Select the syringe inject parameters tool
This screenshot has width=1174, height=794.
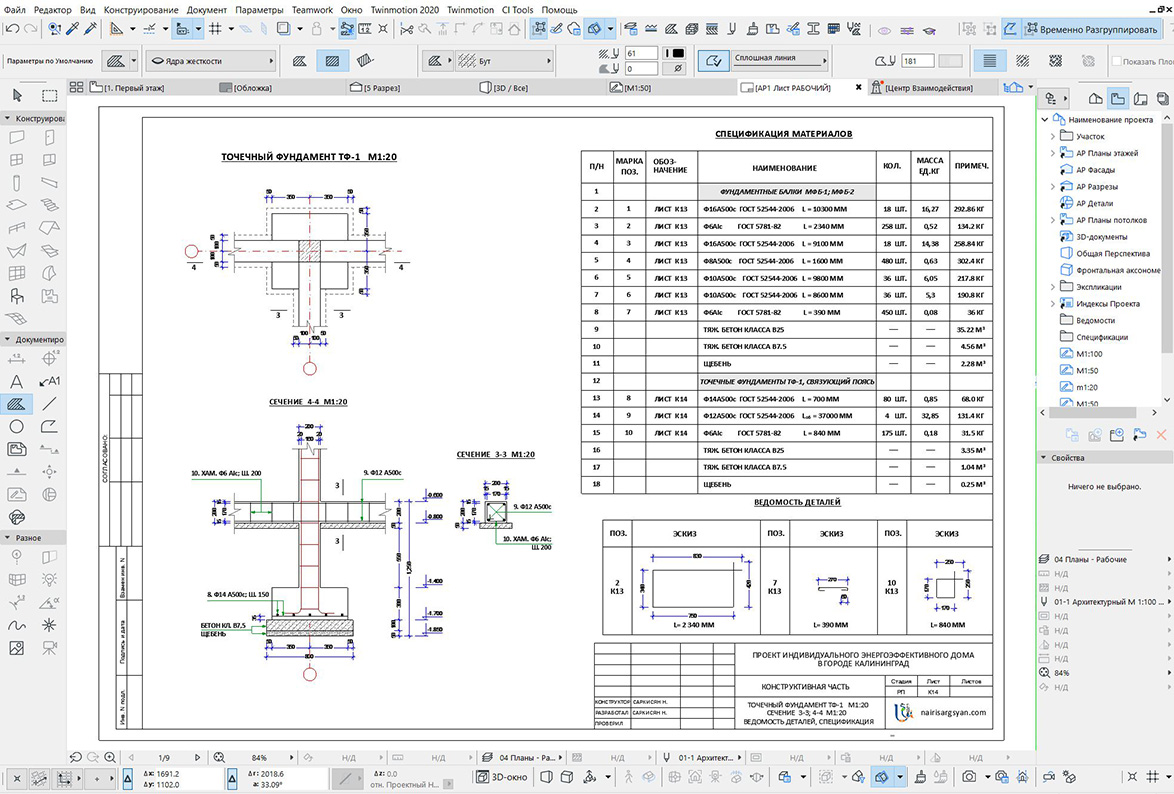click(x=91, y=29)
